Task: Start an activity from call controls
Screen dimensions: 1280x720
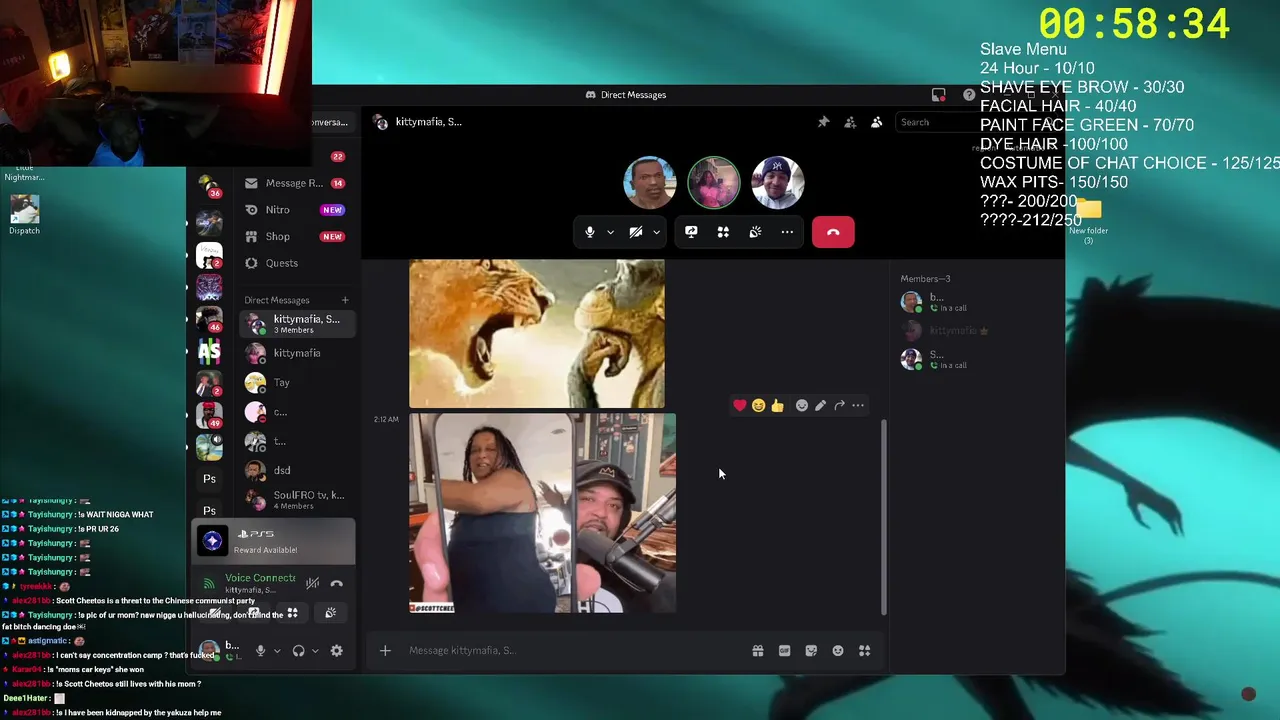Action: point(723,232)
